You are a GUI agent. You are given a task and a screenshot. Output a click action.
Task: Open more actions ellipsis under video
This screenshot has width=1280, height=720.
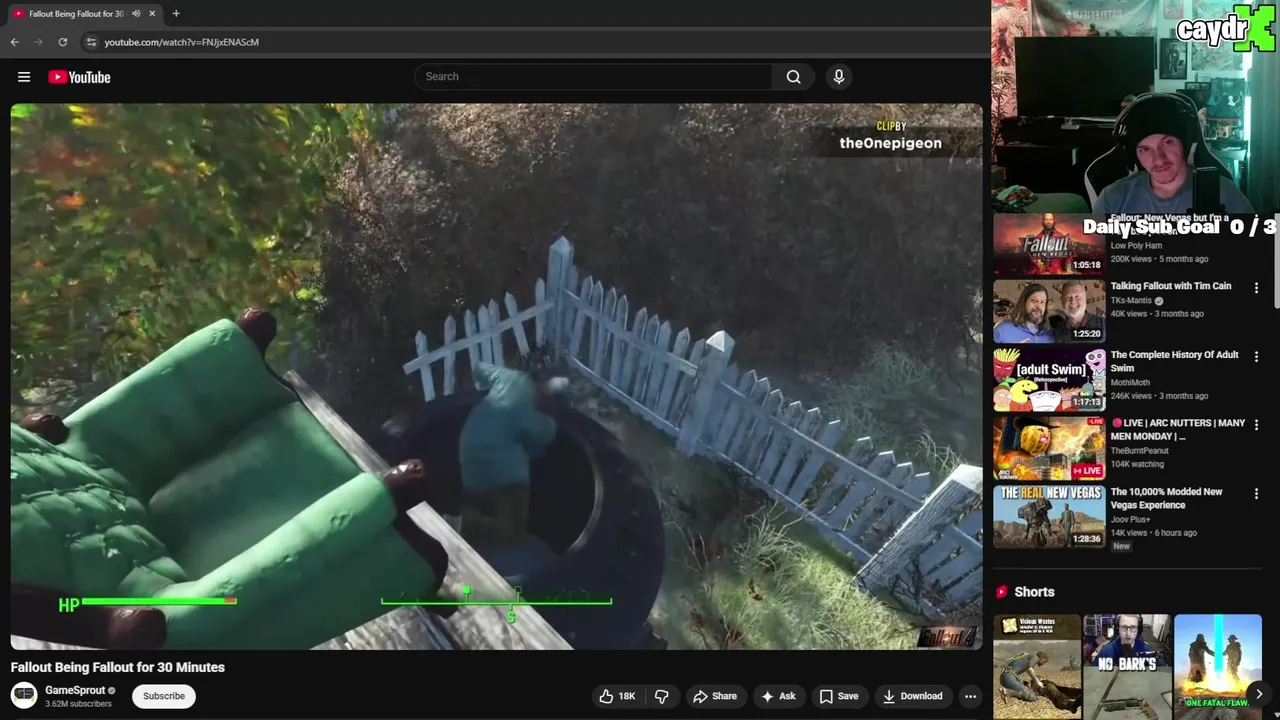(x=970, y=696)
